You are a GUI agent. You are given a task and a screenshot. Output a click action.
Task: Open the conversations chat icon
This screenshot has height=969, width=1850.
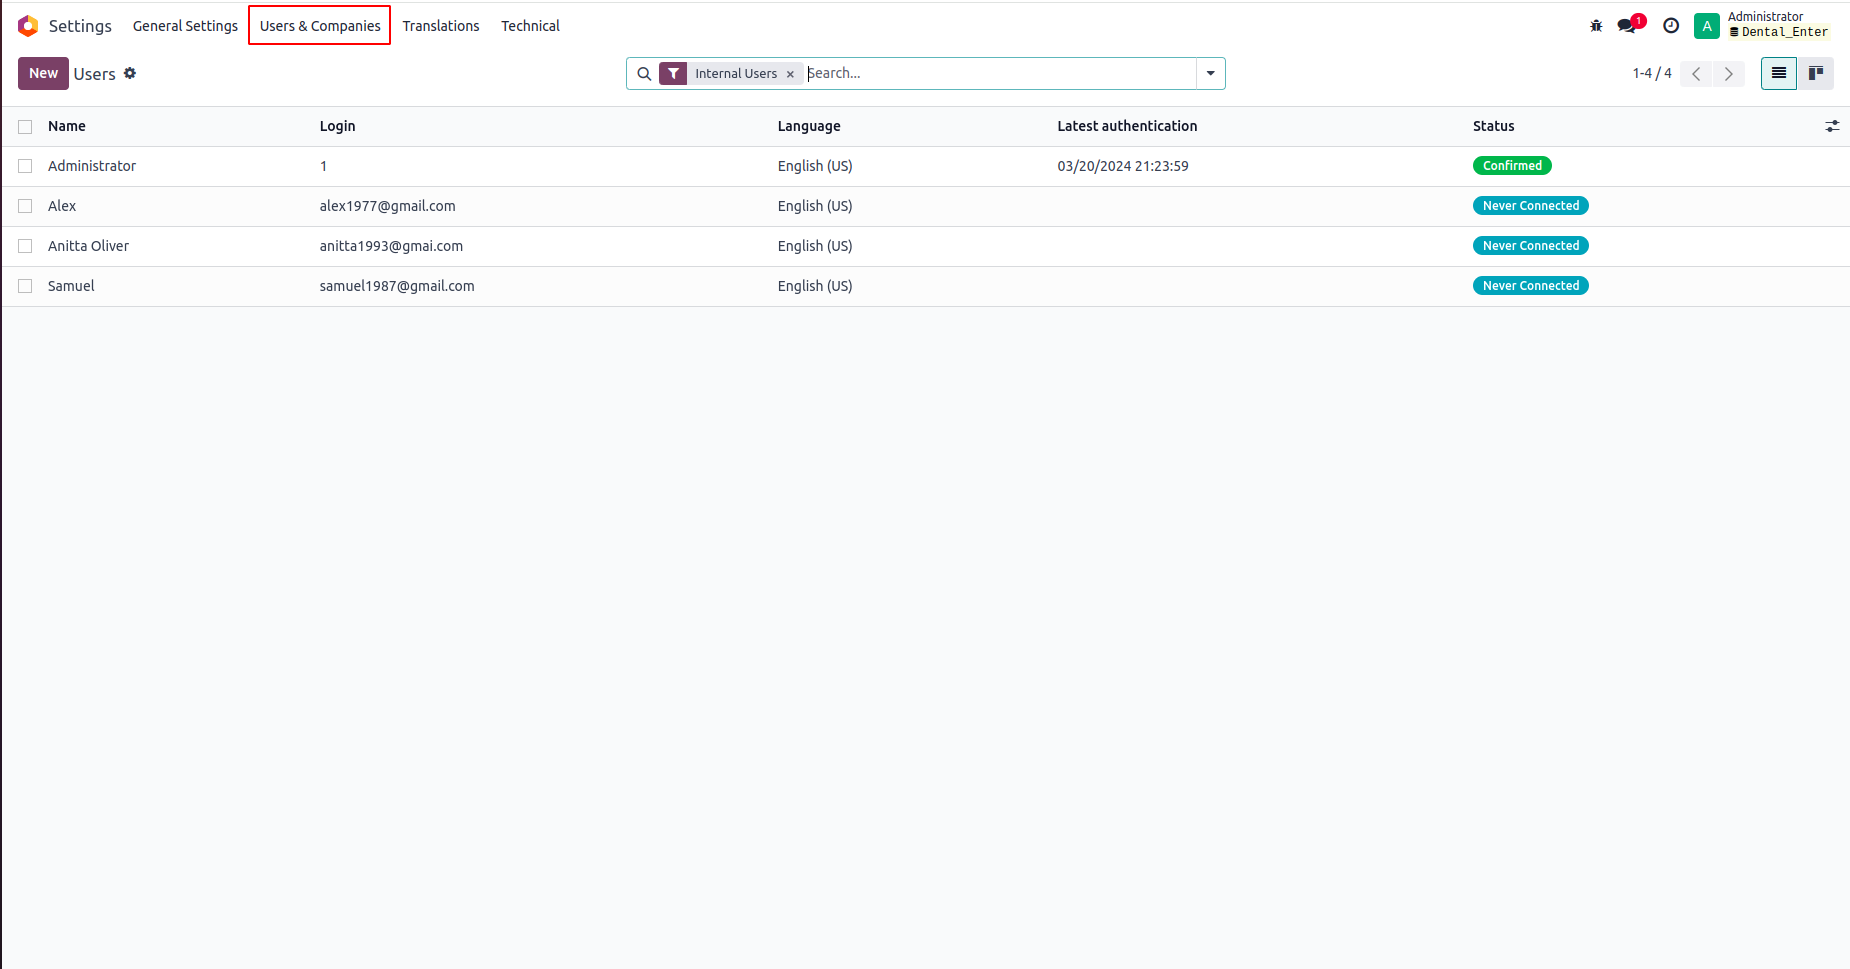[1629, 25]
